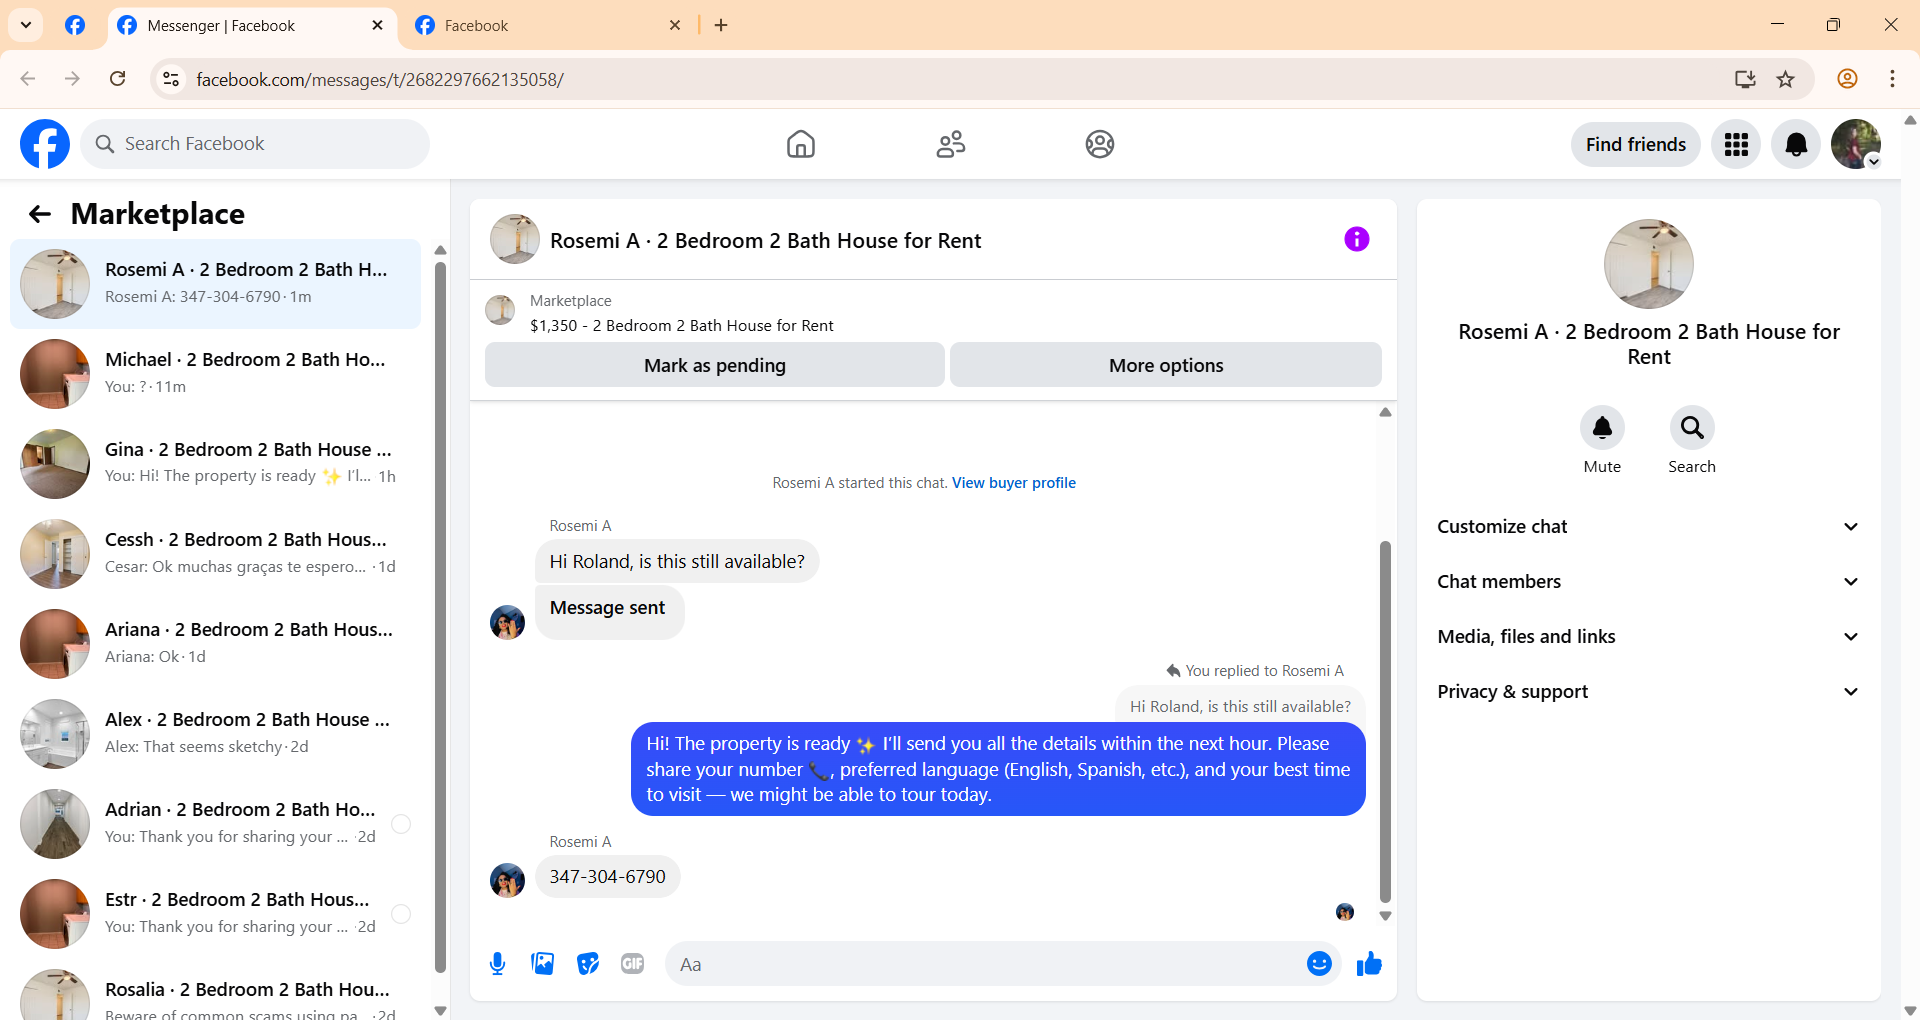Bookmark this tab with the star icon
This screenshot has width=1920, height=1020.
click(1786, 79)
